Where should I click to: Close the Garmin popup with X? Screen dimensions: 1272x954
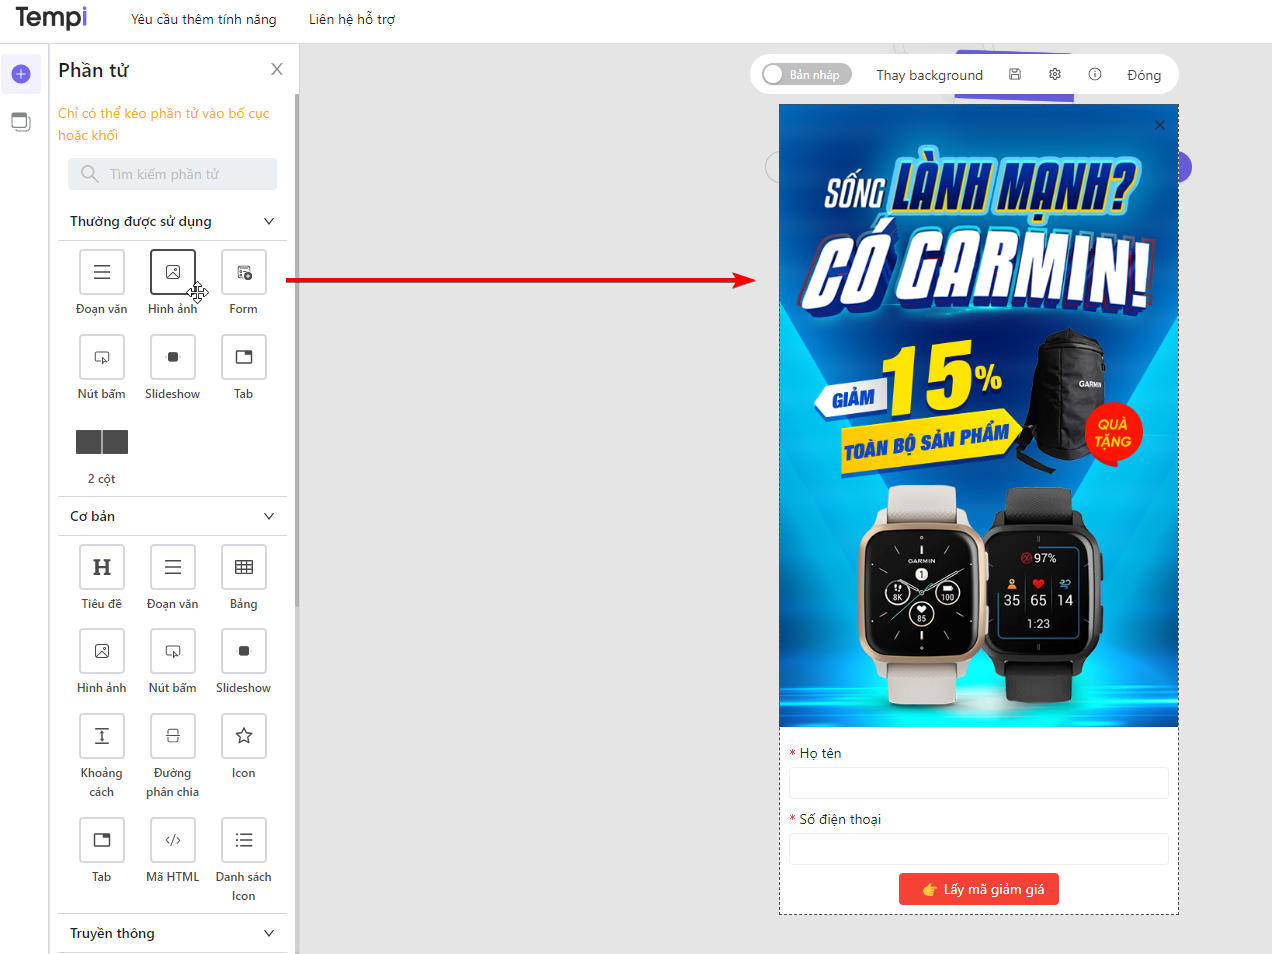coord(1160,125)
